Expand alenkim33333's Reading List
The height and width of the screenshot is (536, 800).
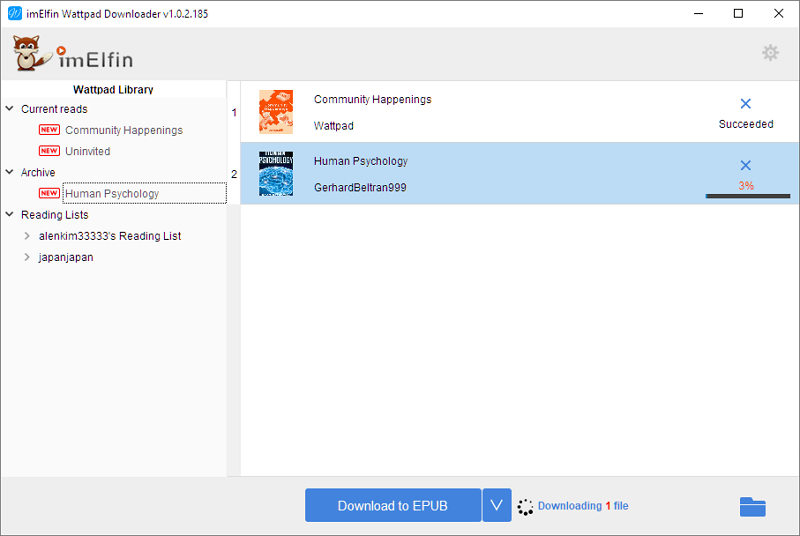click(27, 236)
